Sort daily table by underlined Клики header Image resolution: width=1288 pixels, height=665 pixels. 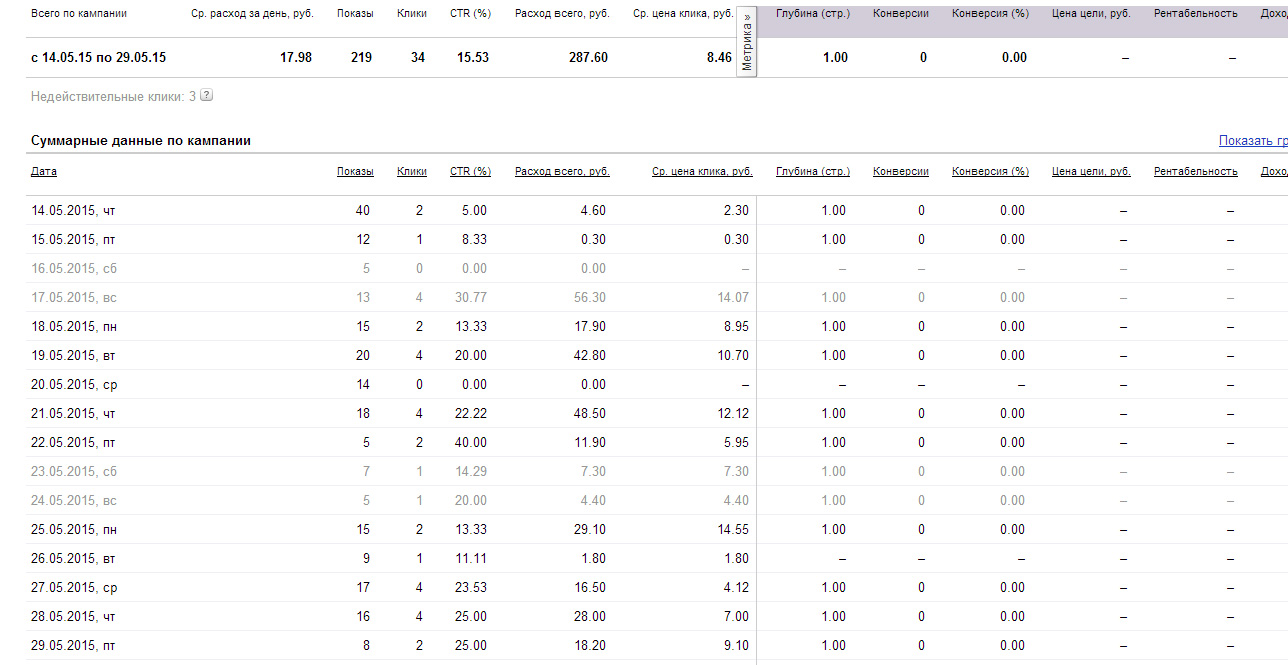412,171
